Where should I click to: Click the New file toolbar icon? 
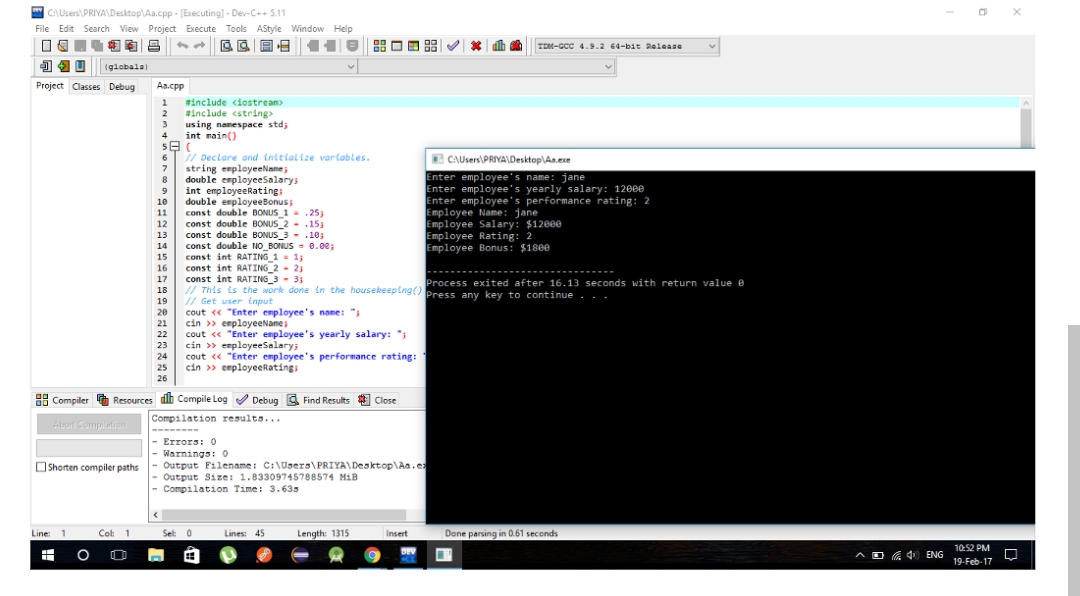pyautogui.click(x=46, y=46)
